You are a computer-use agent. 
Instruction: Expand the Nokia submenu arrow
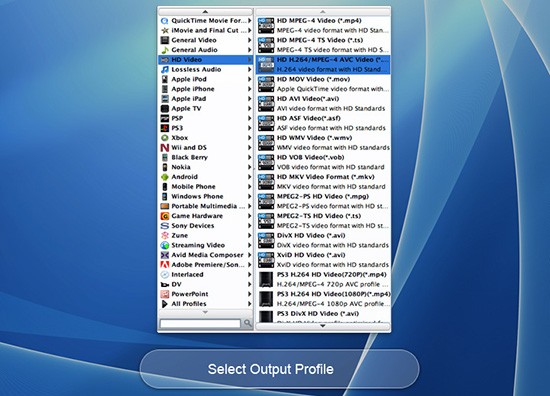(250, 167)
